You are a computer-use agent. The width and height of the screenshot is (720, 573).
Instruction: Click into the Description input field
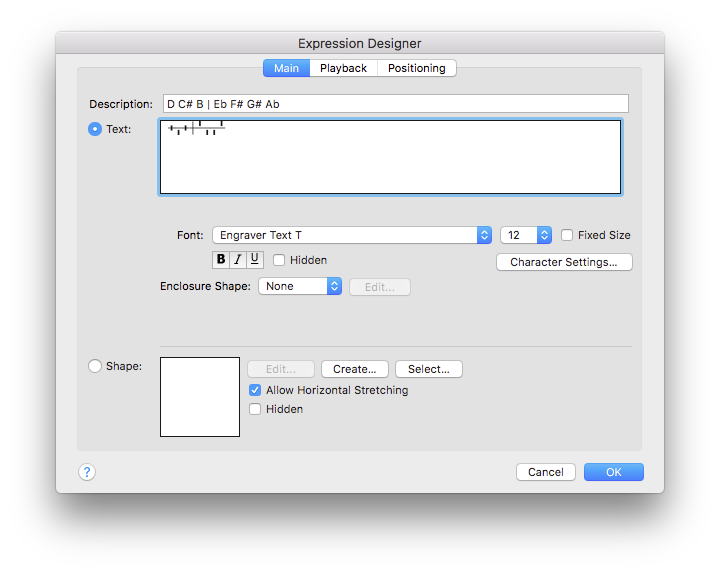click(x=396, y=104)
